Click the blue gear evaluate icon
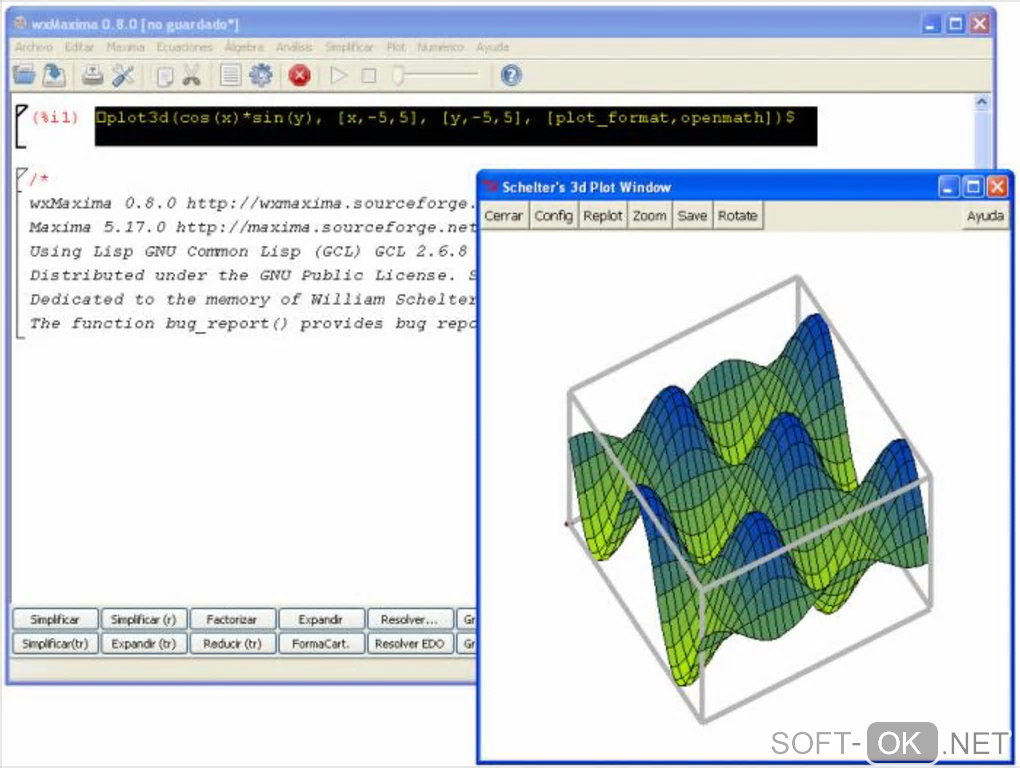This screenshot has width=1020, height=768. 261,75
